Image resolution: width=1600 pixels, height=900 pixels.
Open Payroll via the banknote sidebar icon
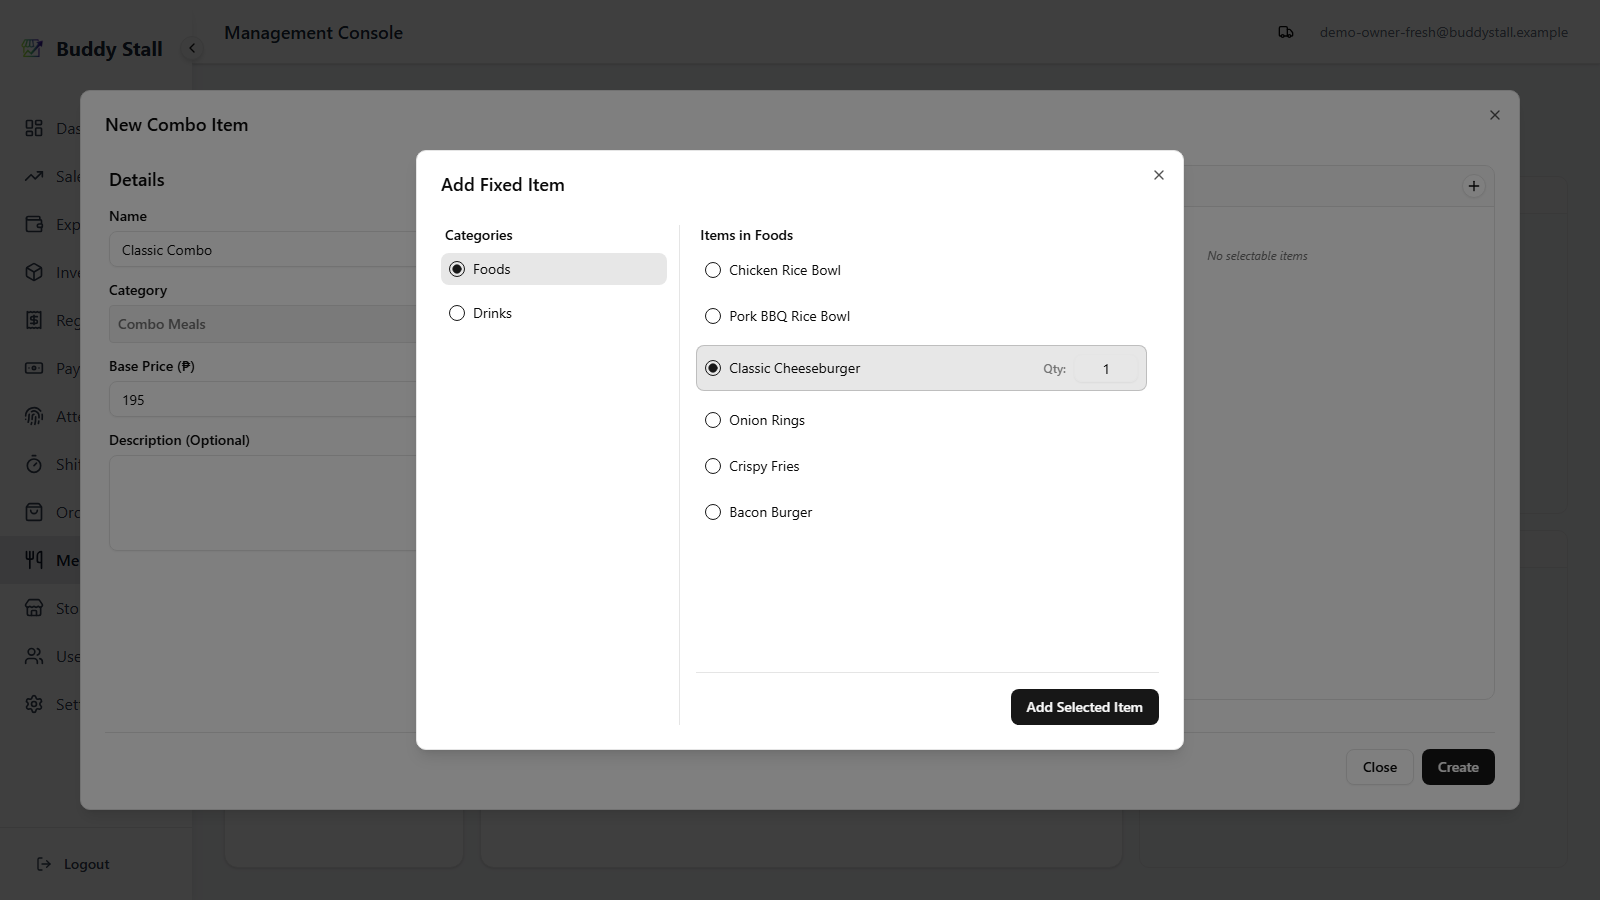(34, 368)
